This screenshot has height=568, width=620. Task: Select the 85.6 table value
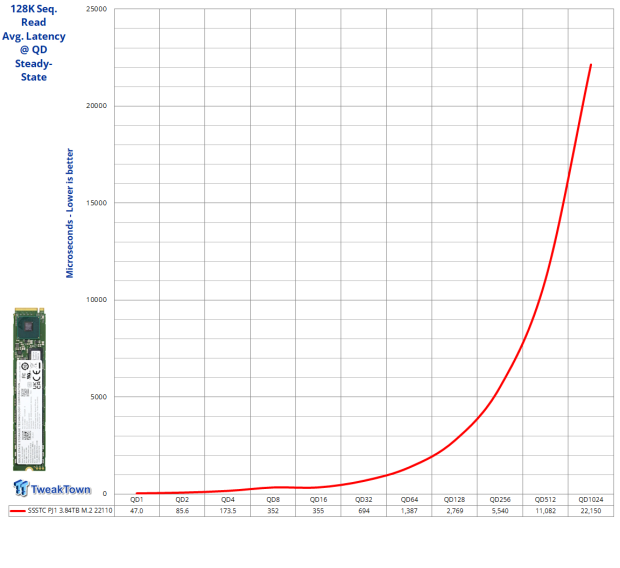click(182, 511)
